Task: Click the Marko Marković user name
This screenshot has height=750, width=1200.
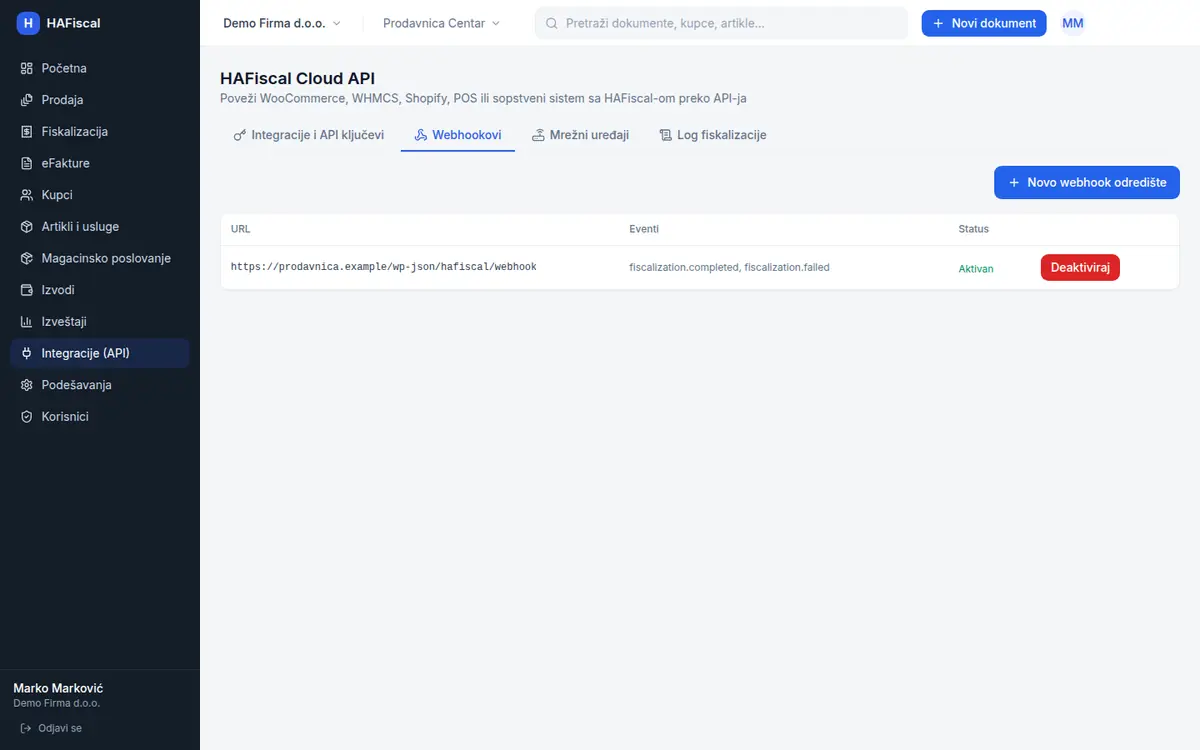Action: (x=58, y=688)
